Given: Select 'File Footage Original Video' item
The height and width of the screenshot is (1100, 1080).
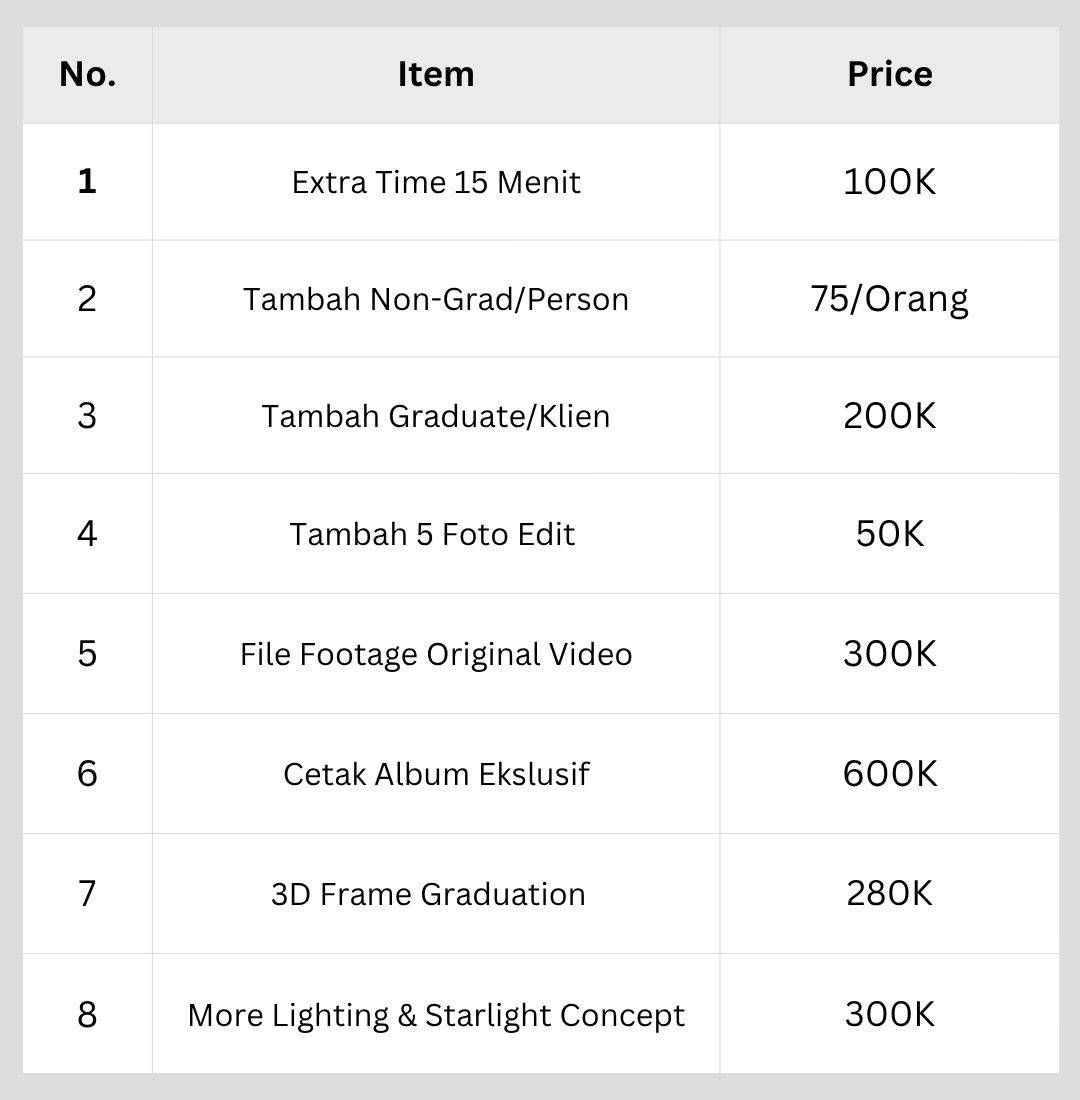Looking at the screenshot, I should click(436, 655).
